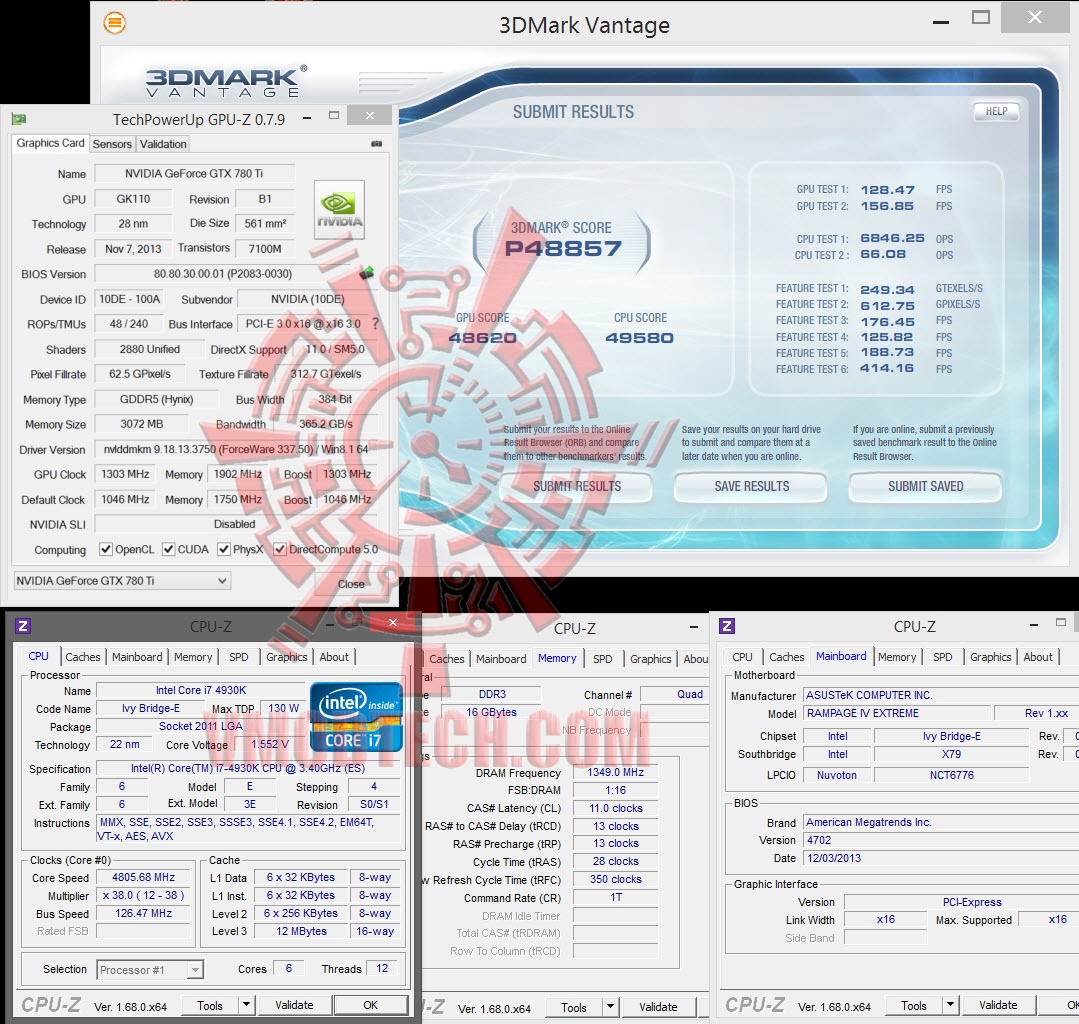Screen dimensions: 1079x1024
Task: Click the Intel Core i7 4930K name field
Action: tap(201, 690)
